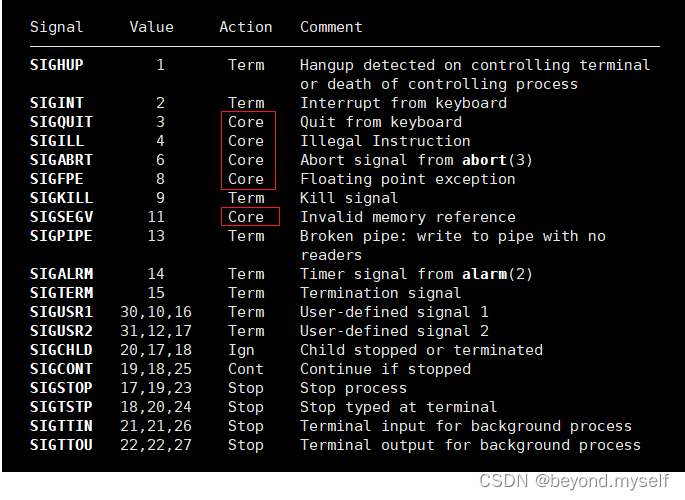Click the Core action of SIGQUIT
Viewport: 685px width, 500px height.
coord(246,122)
